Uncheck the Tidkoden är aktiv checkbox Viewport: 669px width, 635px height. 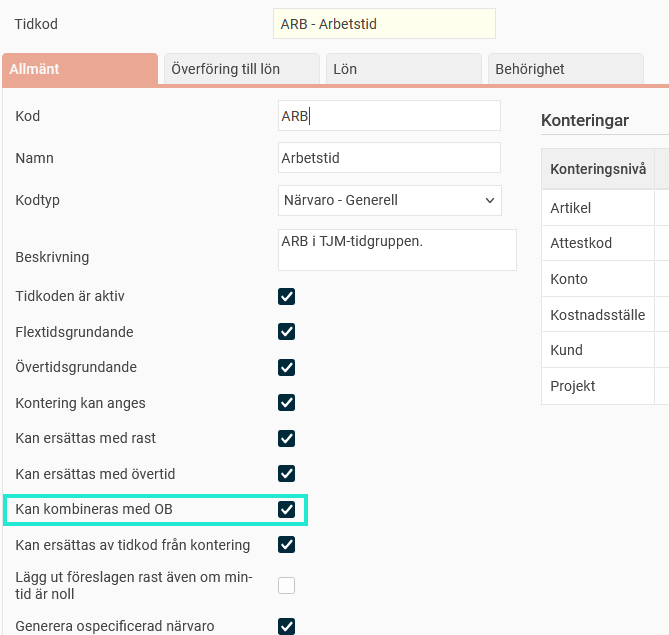click(287, 296)
